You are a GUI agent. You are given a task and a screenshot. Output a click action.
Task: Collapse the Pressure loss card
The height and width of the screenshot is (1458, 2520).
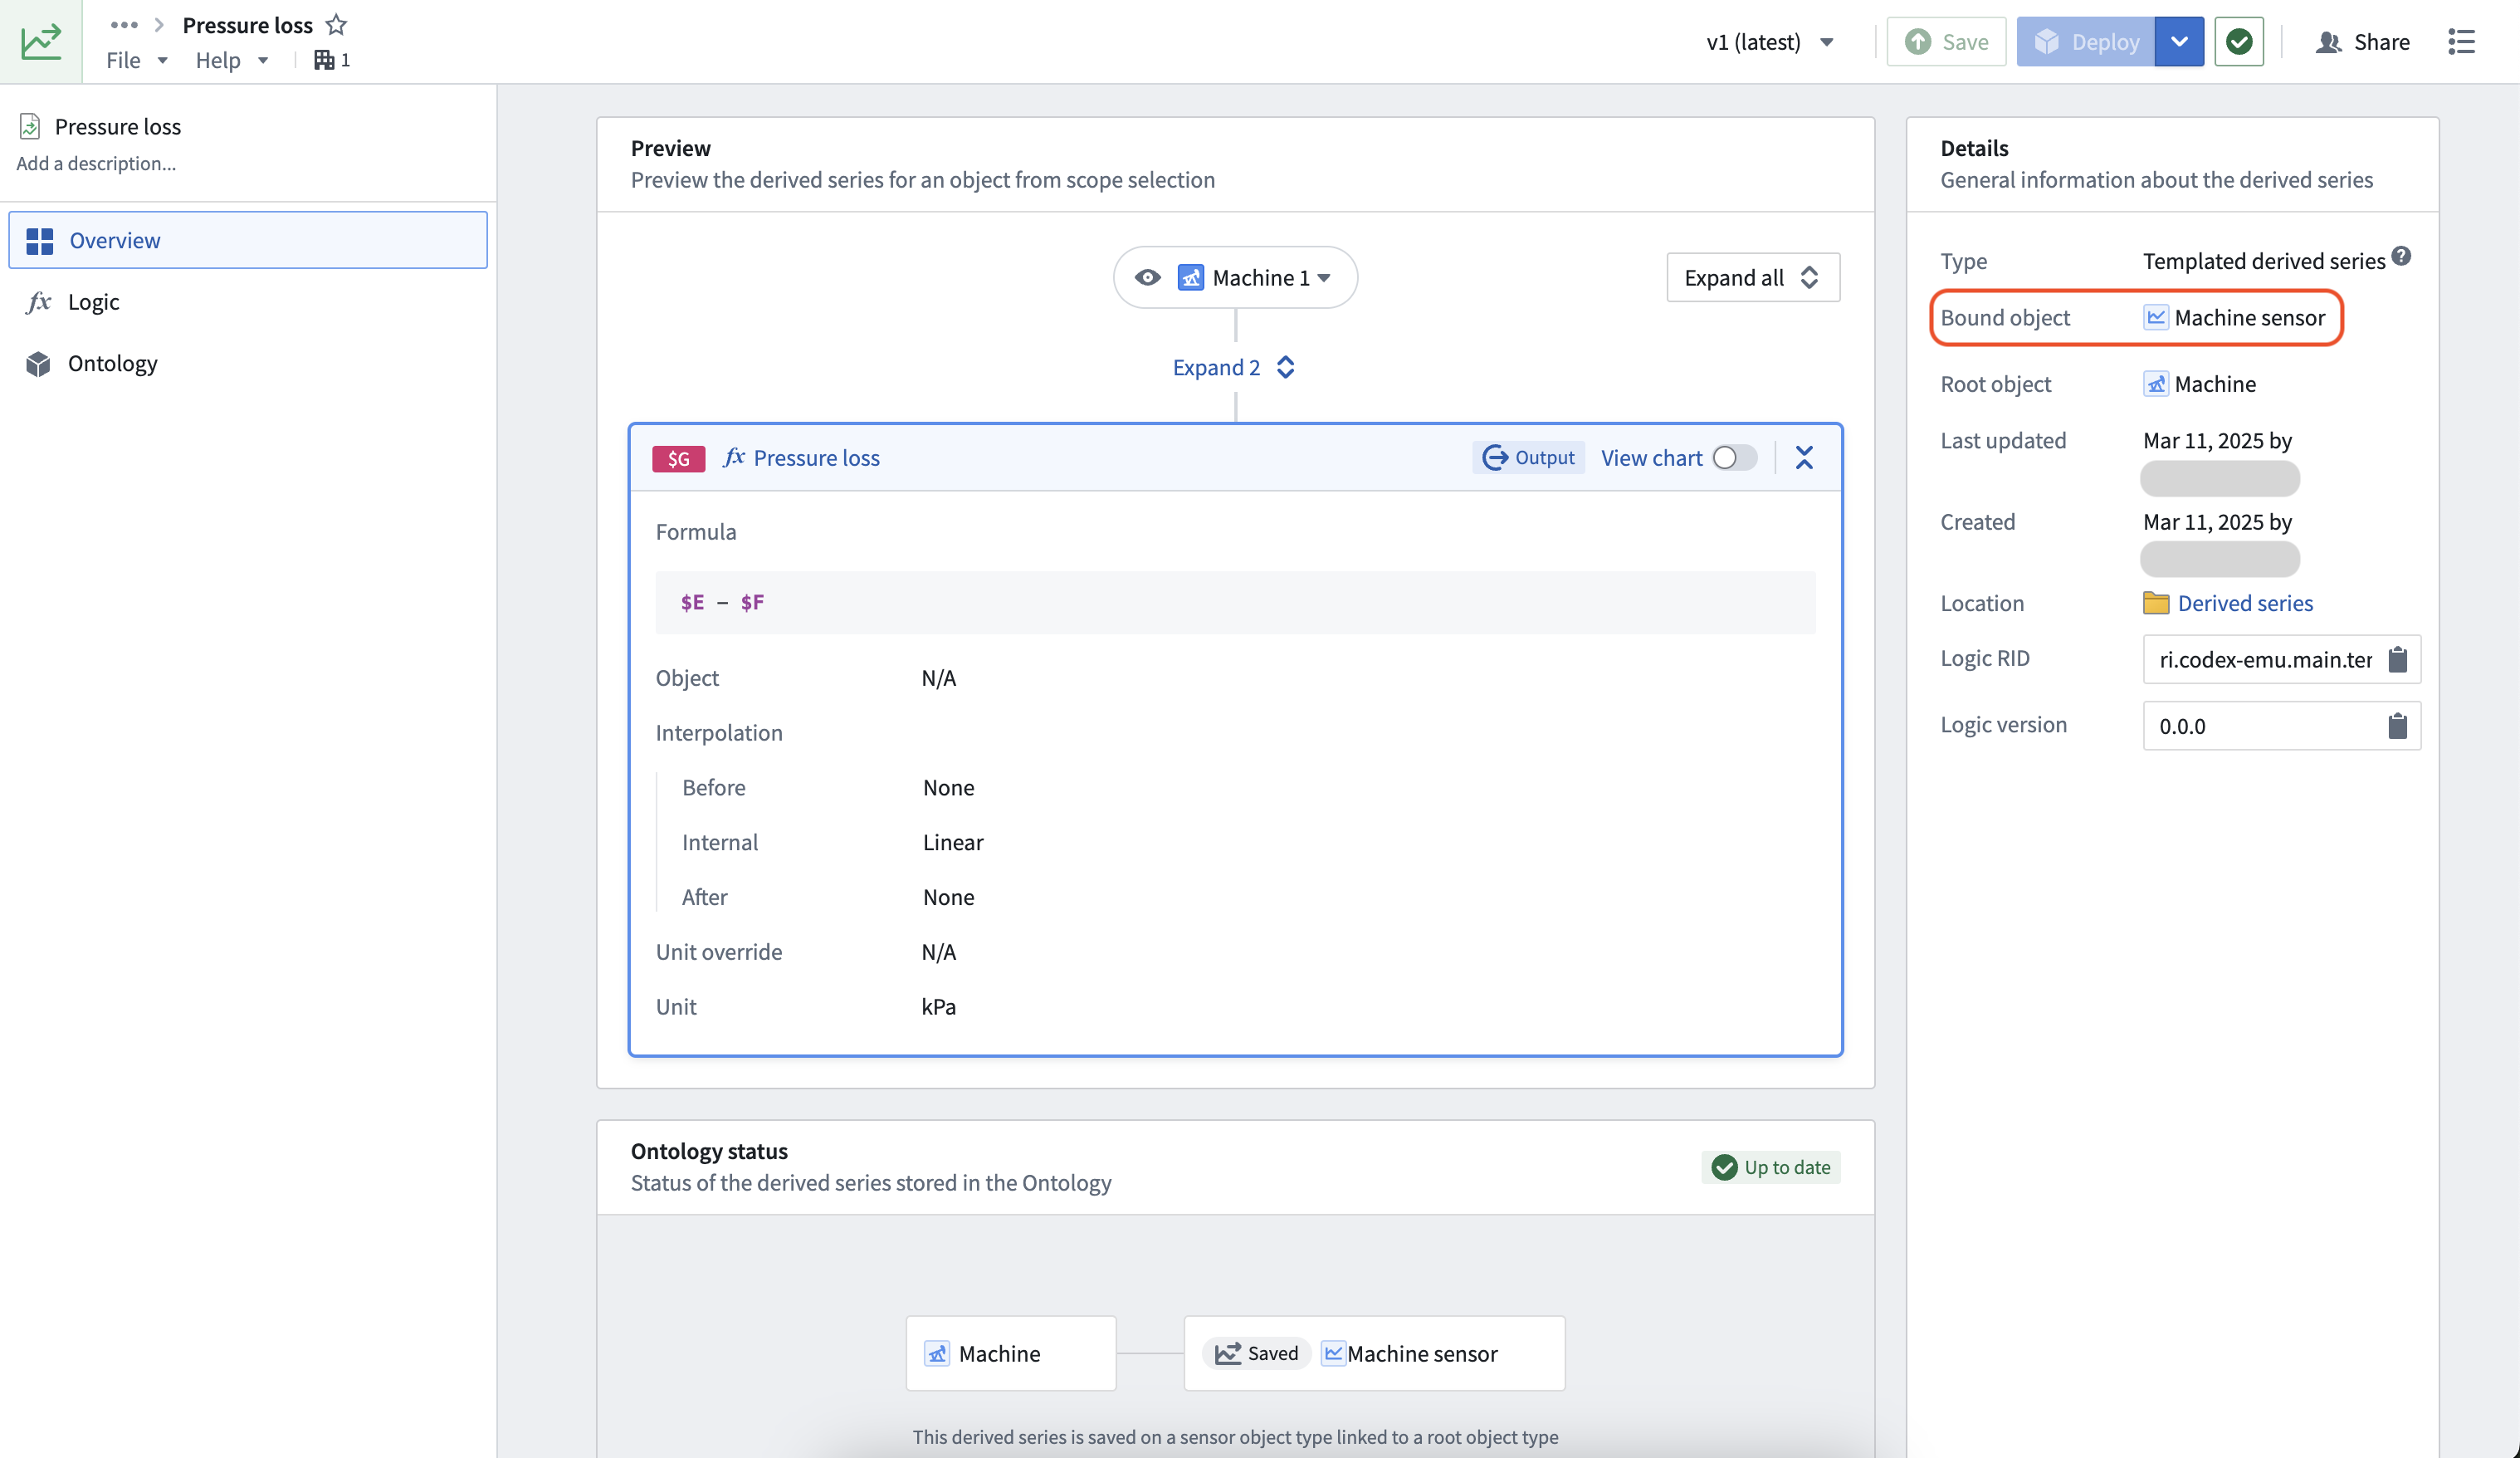[x=1804, y=457]
